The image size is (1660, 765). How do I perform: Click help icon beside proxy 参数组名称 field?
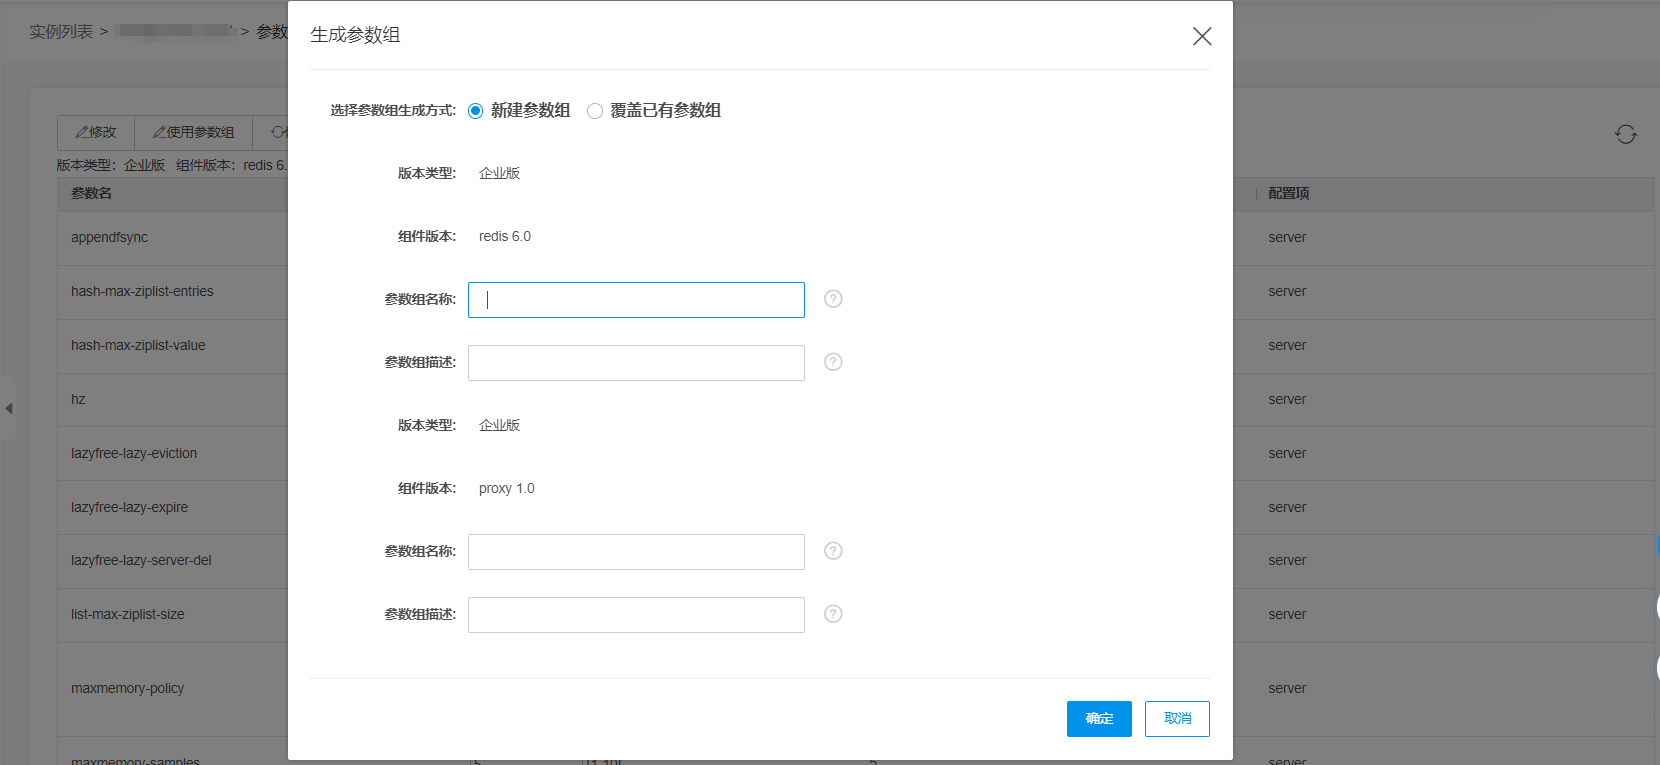point(833,551)
